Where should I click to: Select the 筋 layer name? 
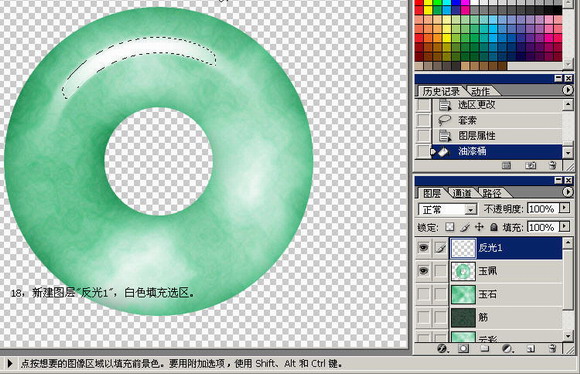[x=483, y=317]
